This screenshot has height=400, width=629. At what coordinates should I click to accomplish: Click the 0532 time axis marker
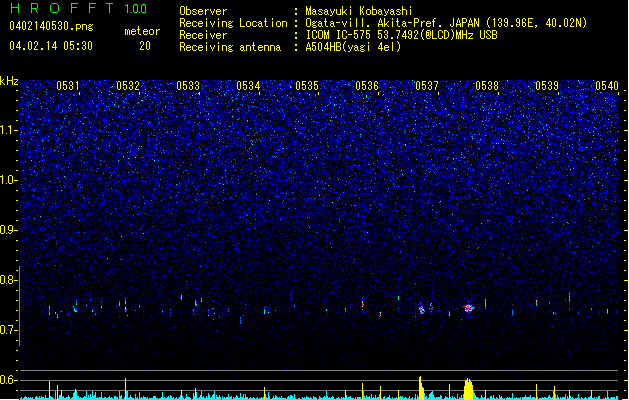128,86
